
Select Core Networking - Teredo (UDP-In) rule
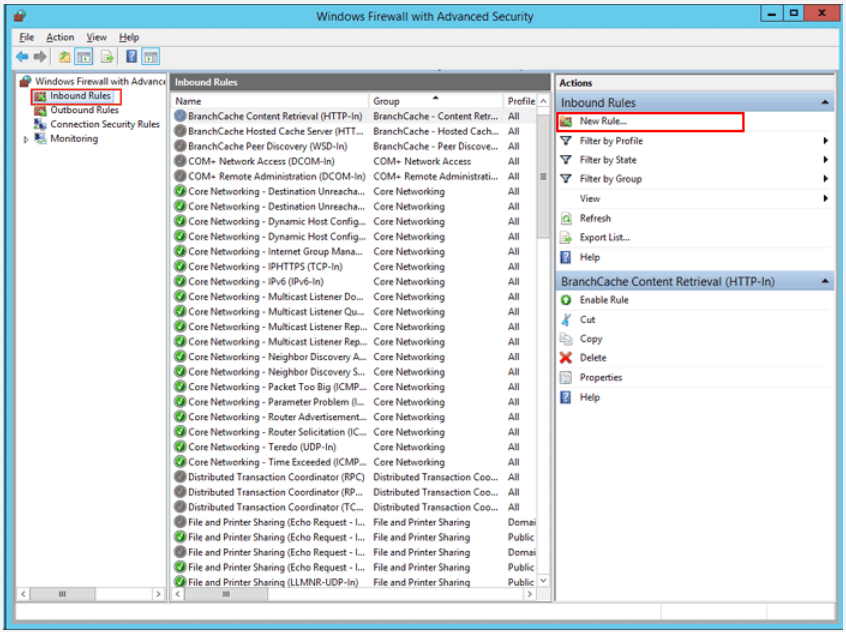click(354, 447)
